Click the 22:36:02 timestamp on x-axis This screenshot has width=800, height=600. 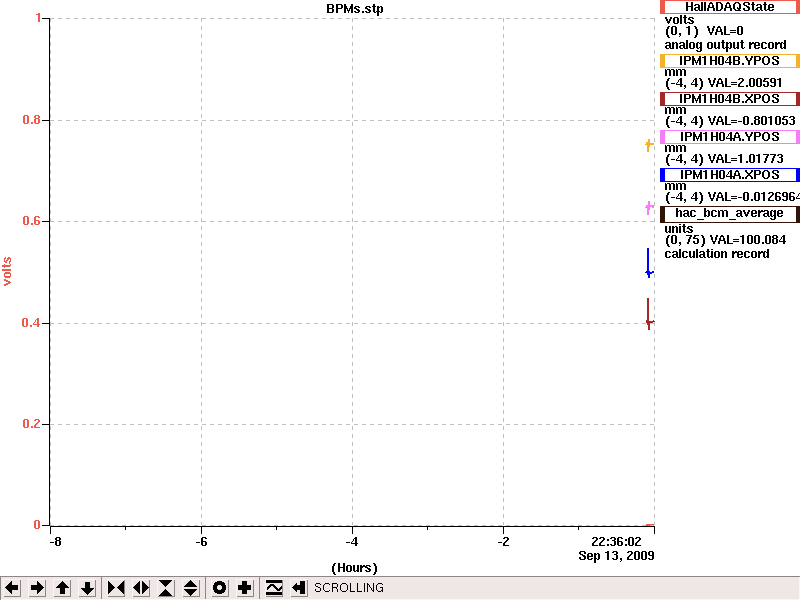(616, 542)
